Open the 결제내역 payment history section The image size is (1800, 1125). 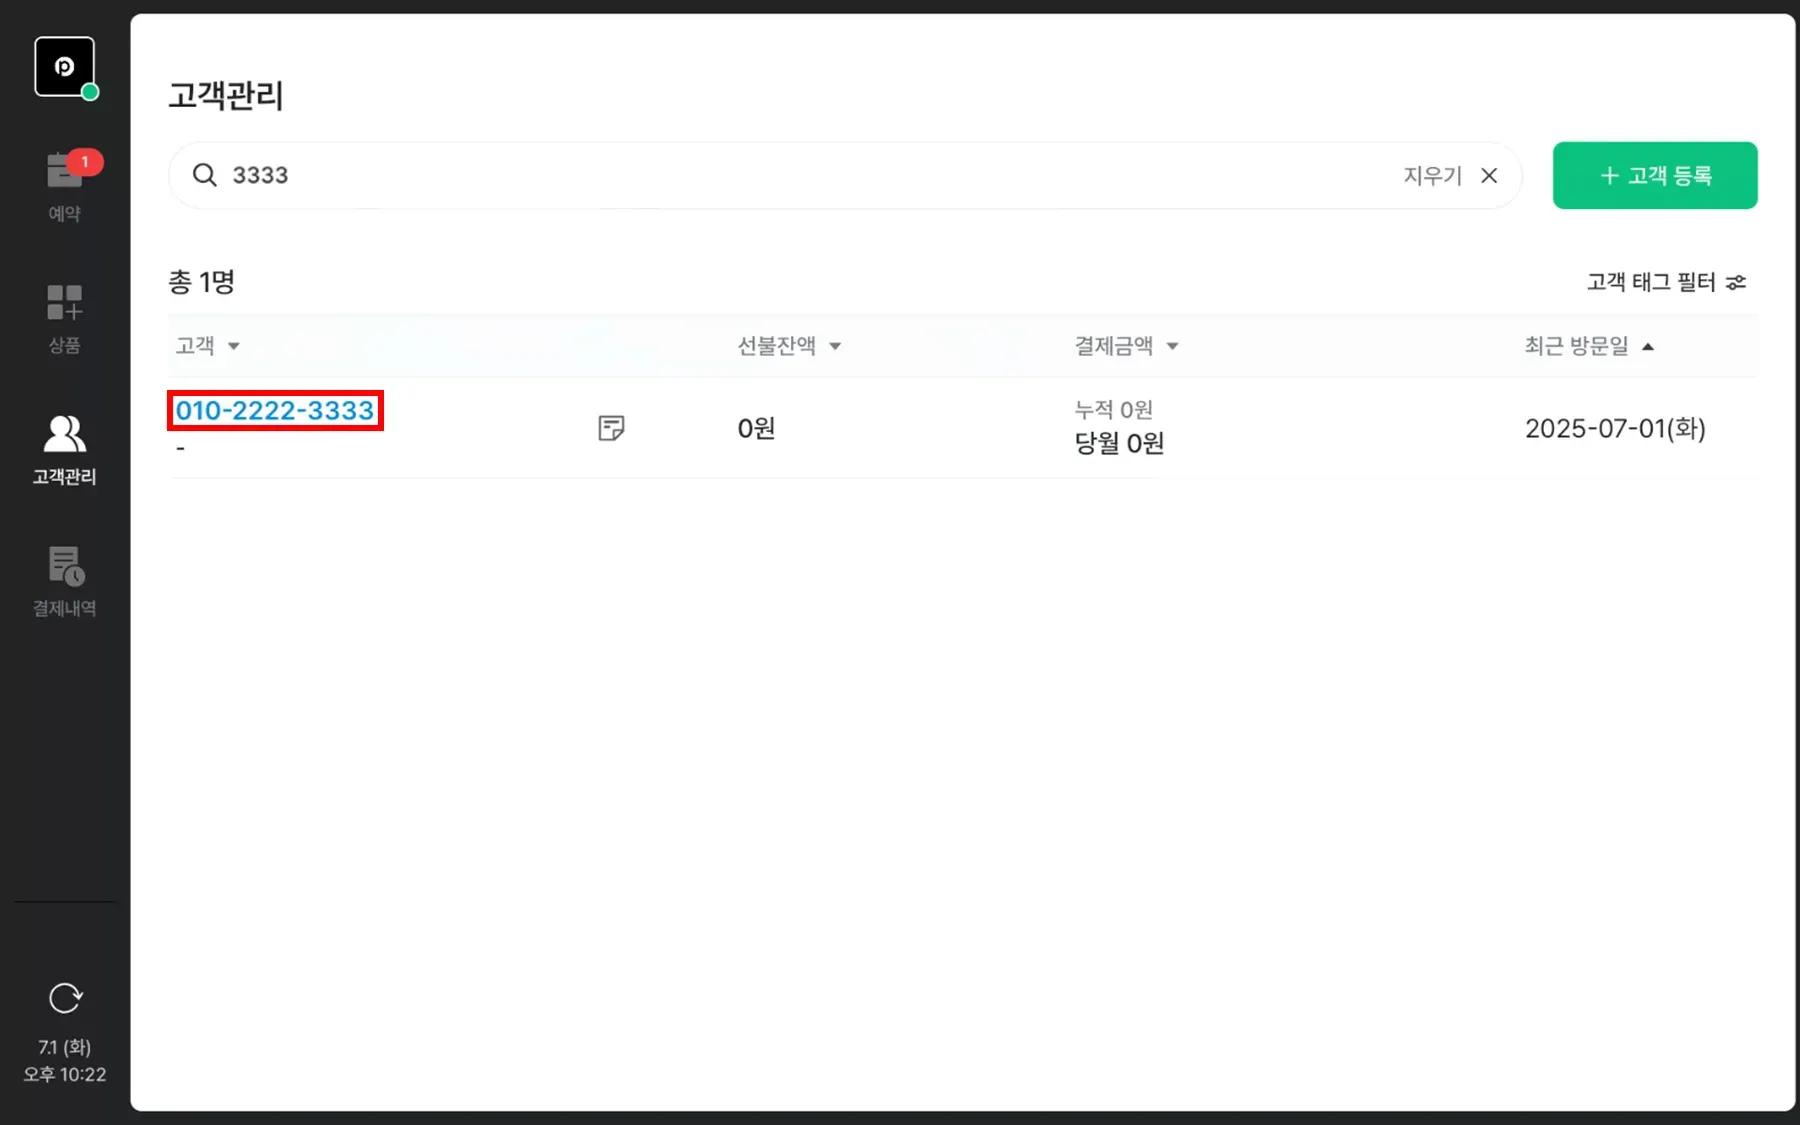[x=65, y=581]
